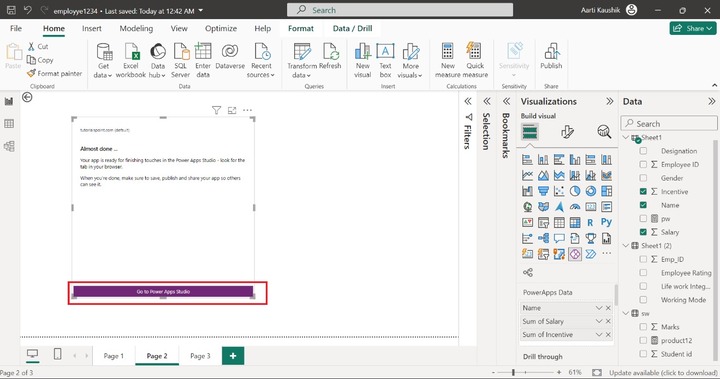
Task: Uncheck the Salary field checkbox
Action: point(643,232)
